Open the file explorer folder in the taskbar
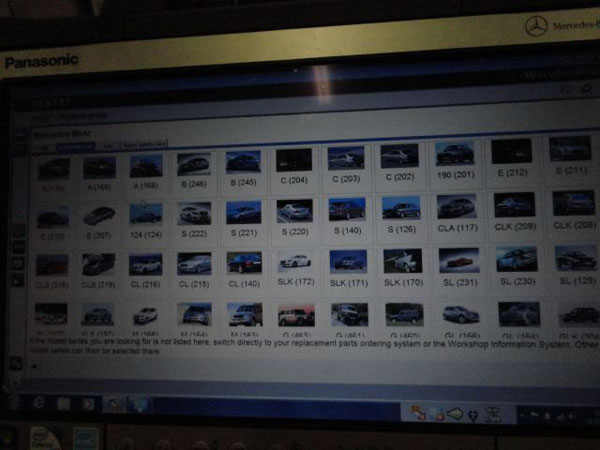 (x=64, y=403)
